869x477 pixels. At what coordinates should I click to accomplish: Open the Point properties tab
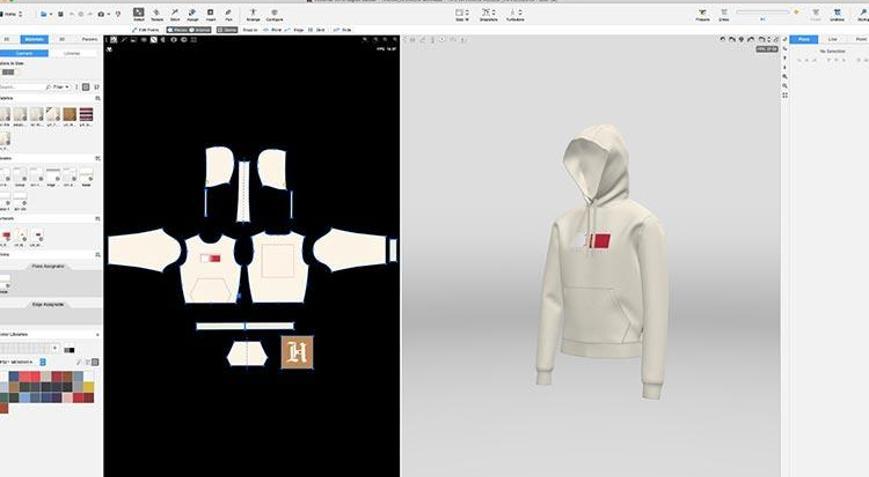[860, 39]
